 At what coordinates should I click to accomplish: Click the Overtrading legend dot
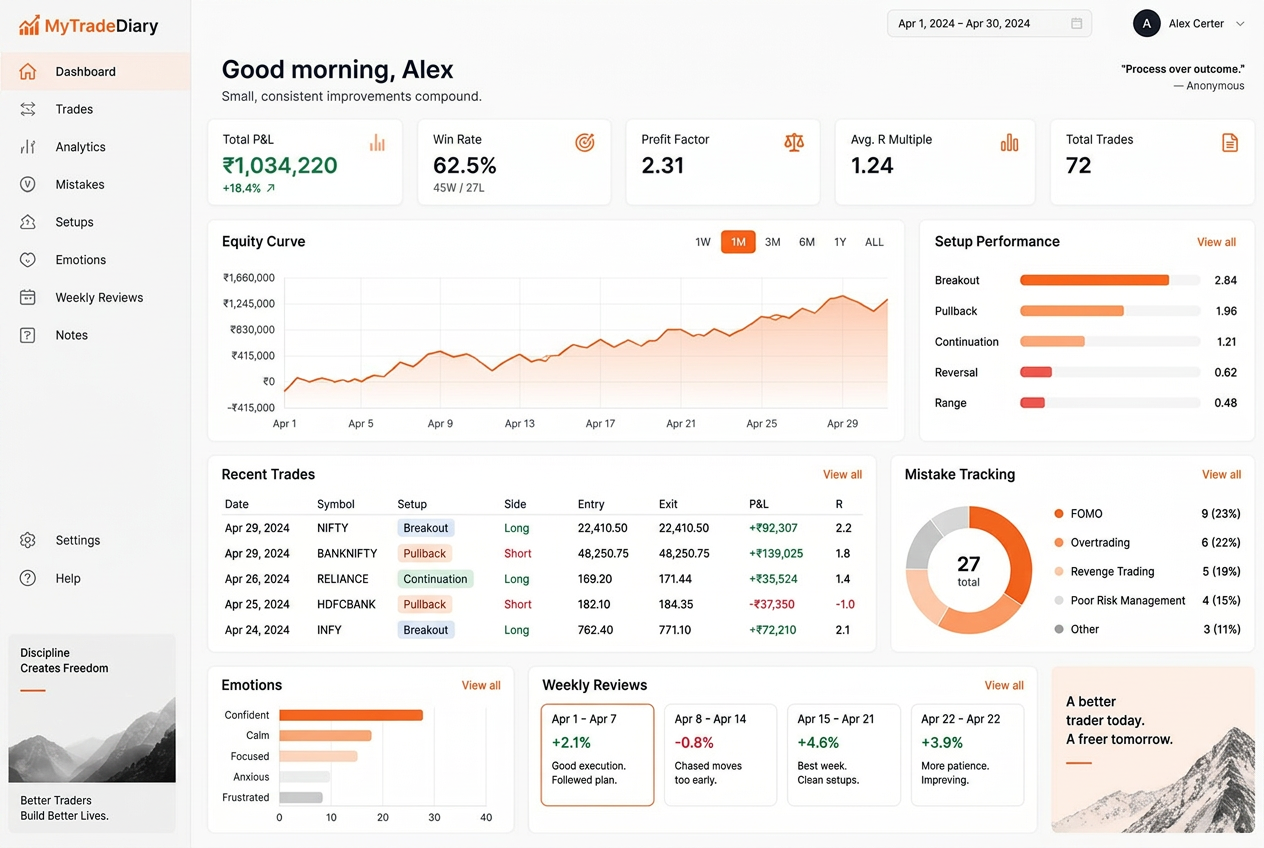click(x=1059, y=543)
